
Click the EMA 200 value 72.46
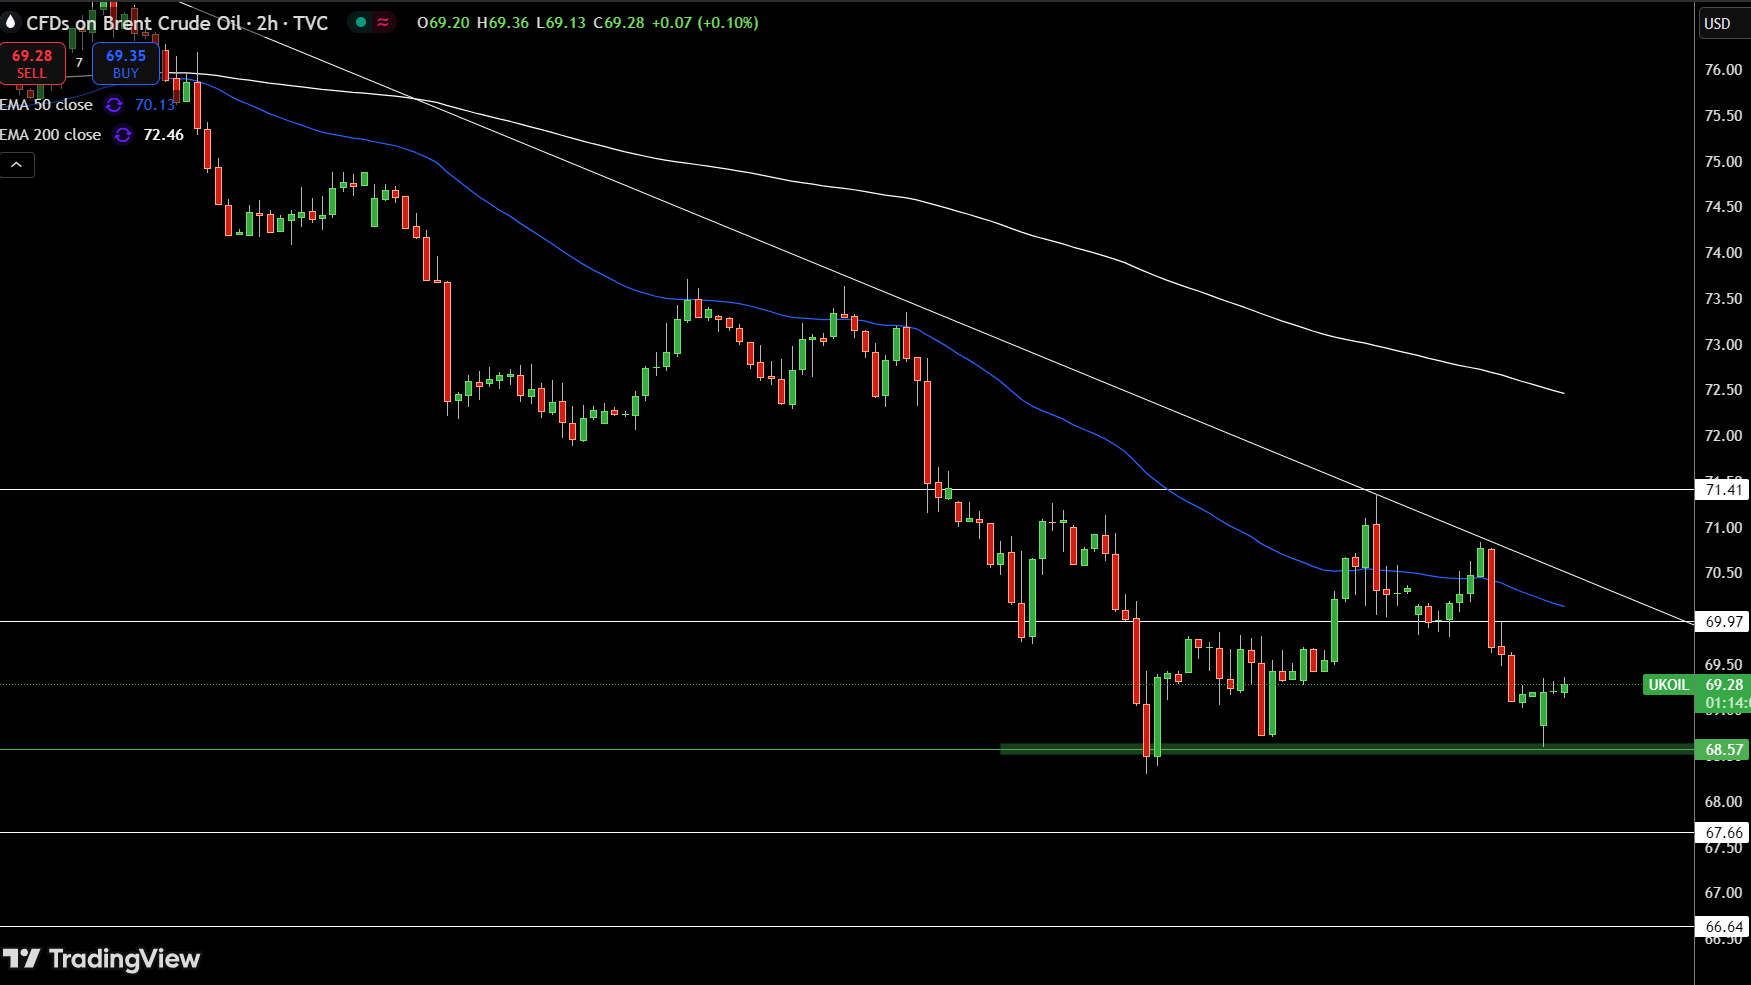(164, 135)
